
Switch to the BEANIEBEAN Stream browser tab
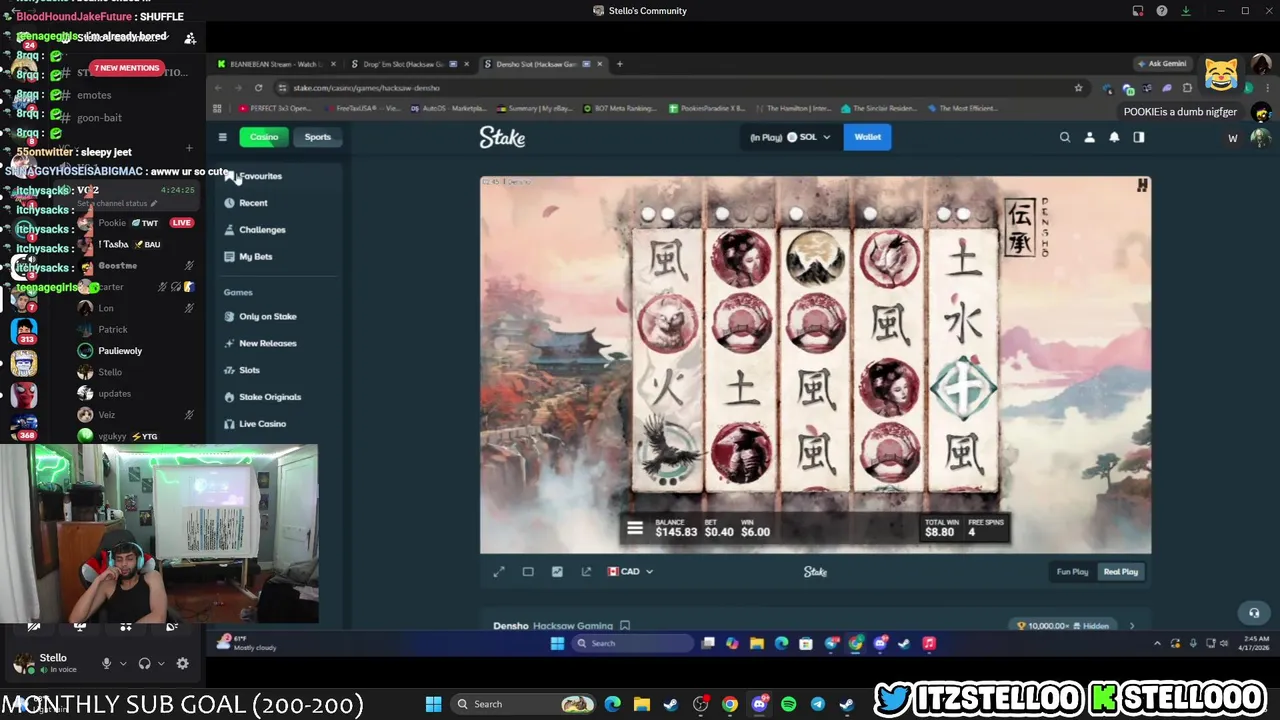pyautogui.click(x=275, y=64)
